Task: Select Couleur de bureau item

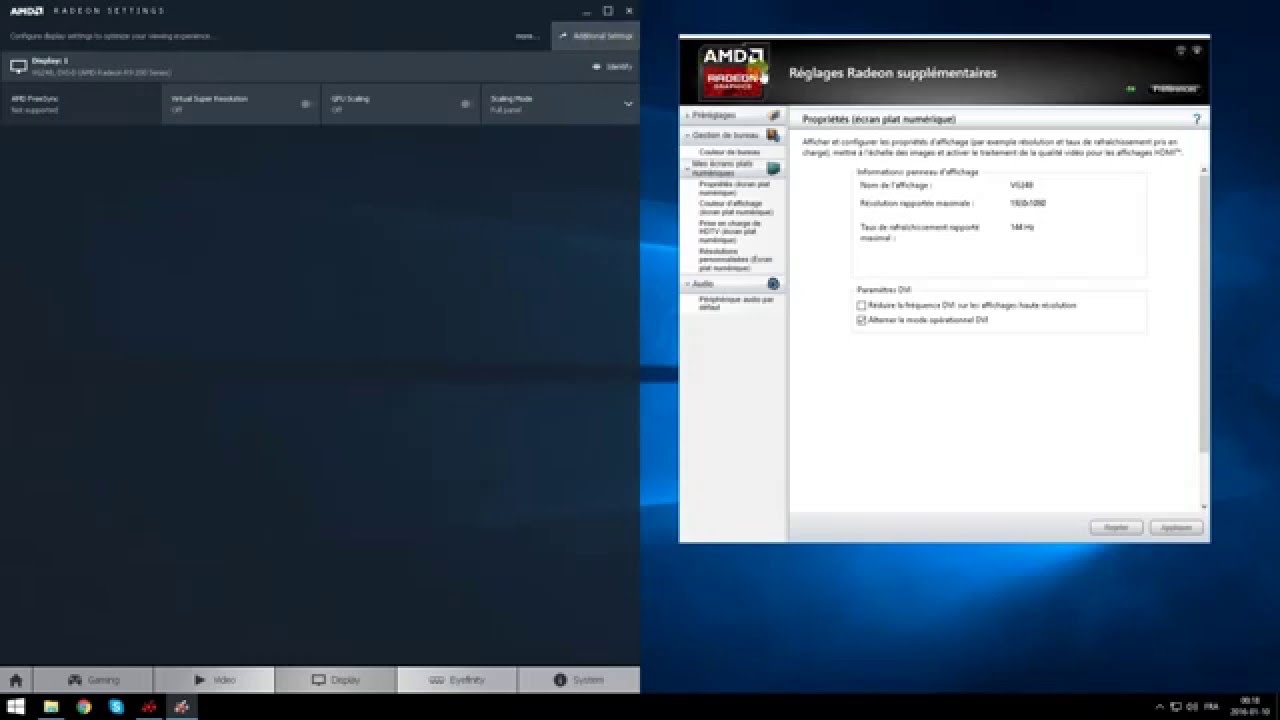Action: [729, 152]
